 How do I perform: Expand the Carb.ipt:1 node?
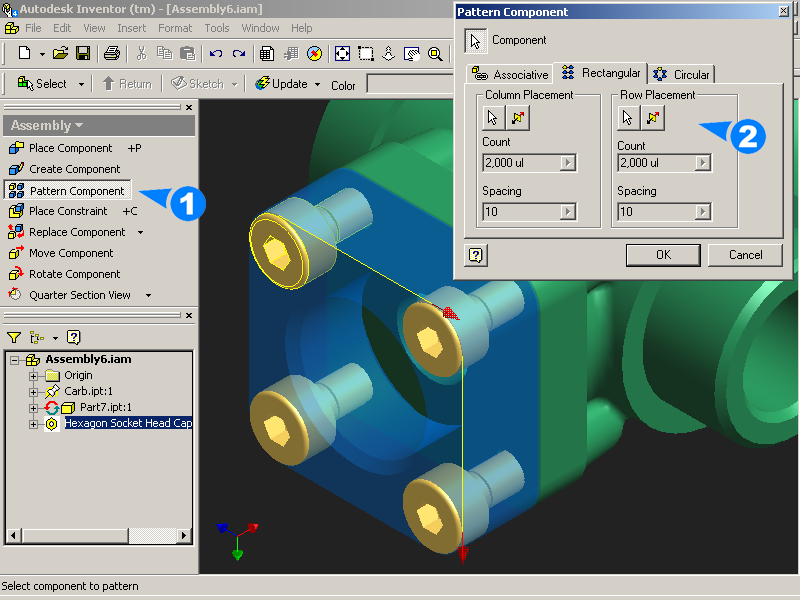click(x=33, y=392)
